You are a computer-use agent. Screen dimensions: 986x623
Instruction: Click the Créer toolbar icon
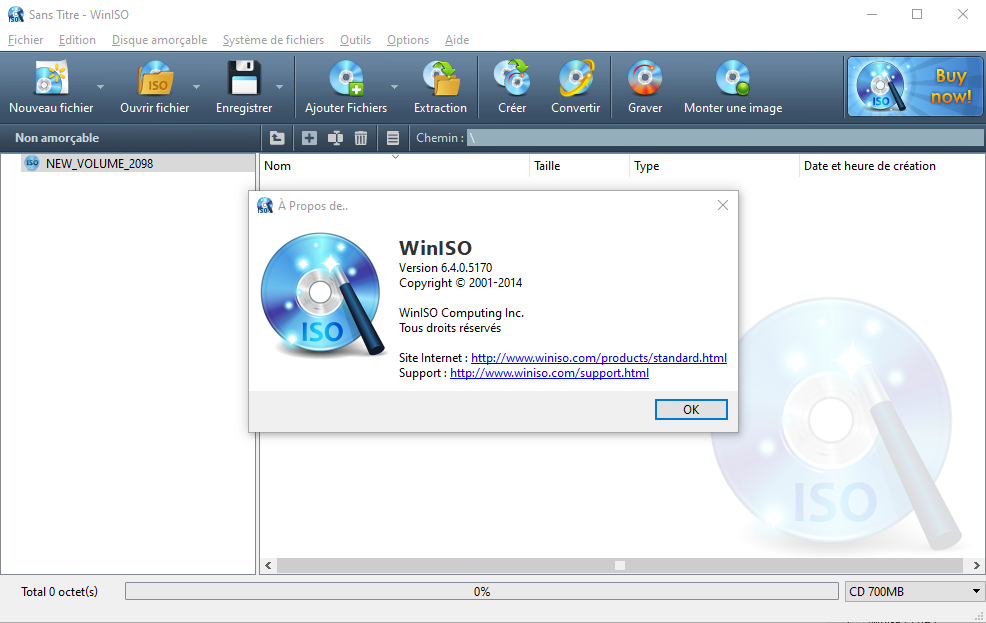pos(512,79)
